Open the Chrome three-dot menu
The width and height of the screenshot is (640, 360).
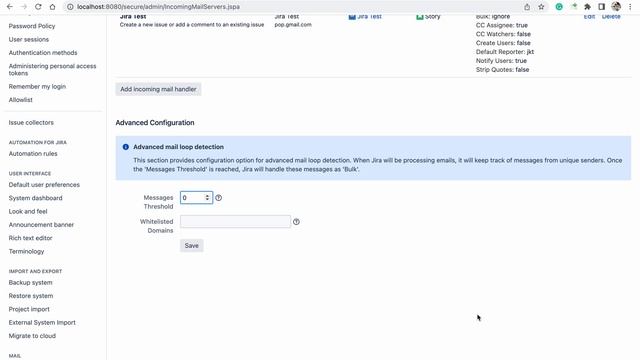coord(630,7)
